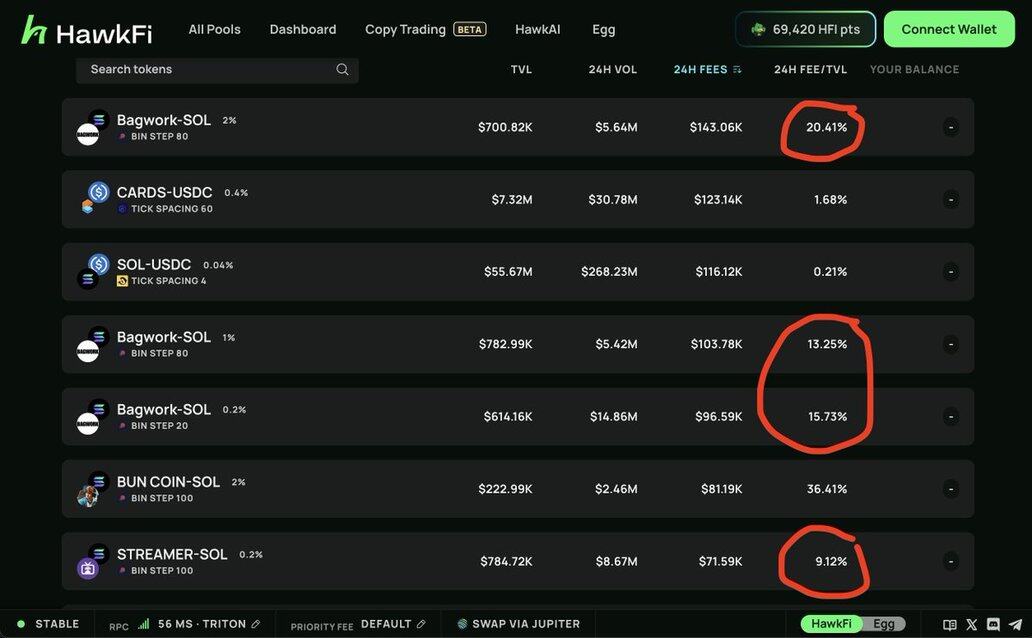1032x638 pixels.
Task: Click the Search tokens input field
Action: pyautogui.click(x=217, y=69)
